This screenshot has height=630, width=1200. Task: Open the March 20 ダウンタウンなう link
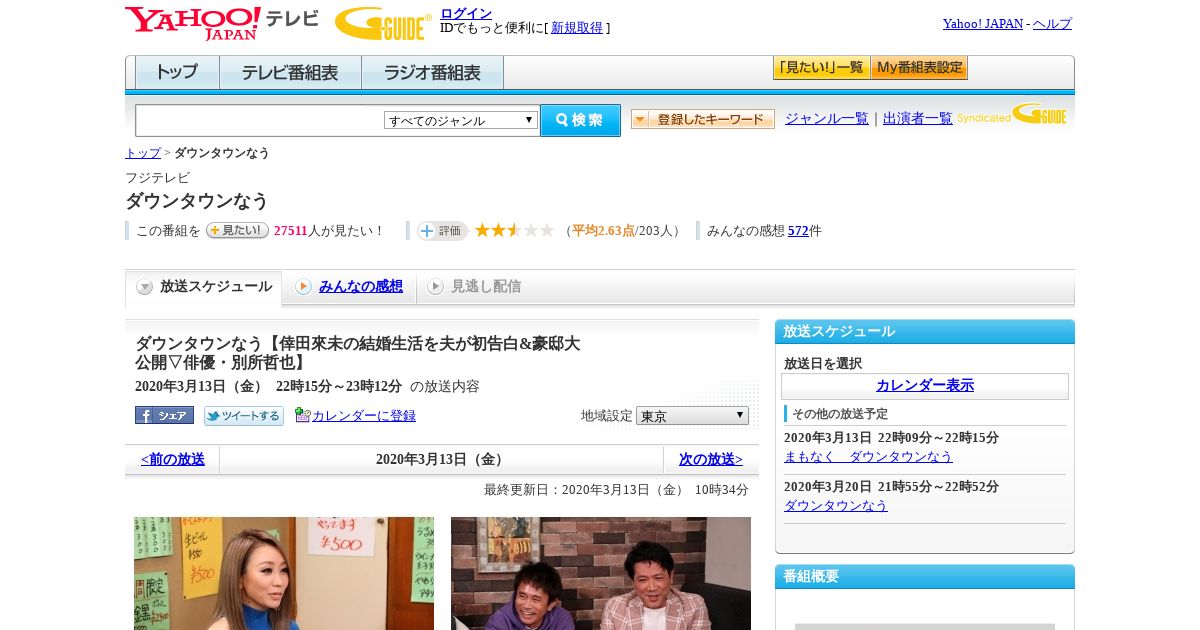tap(836, 506)
